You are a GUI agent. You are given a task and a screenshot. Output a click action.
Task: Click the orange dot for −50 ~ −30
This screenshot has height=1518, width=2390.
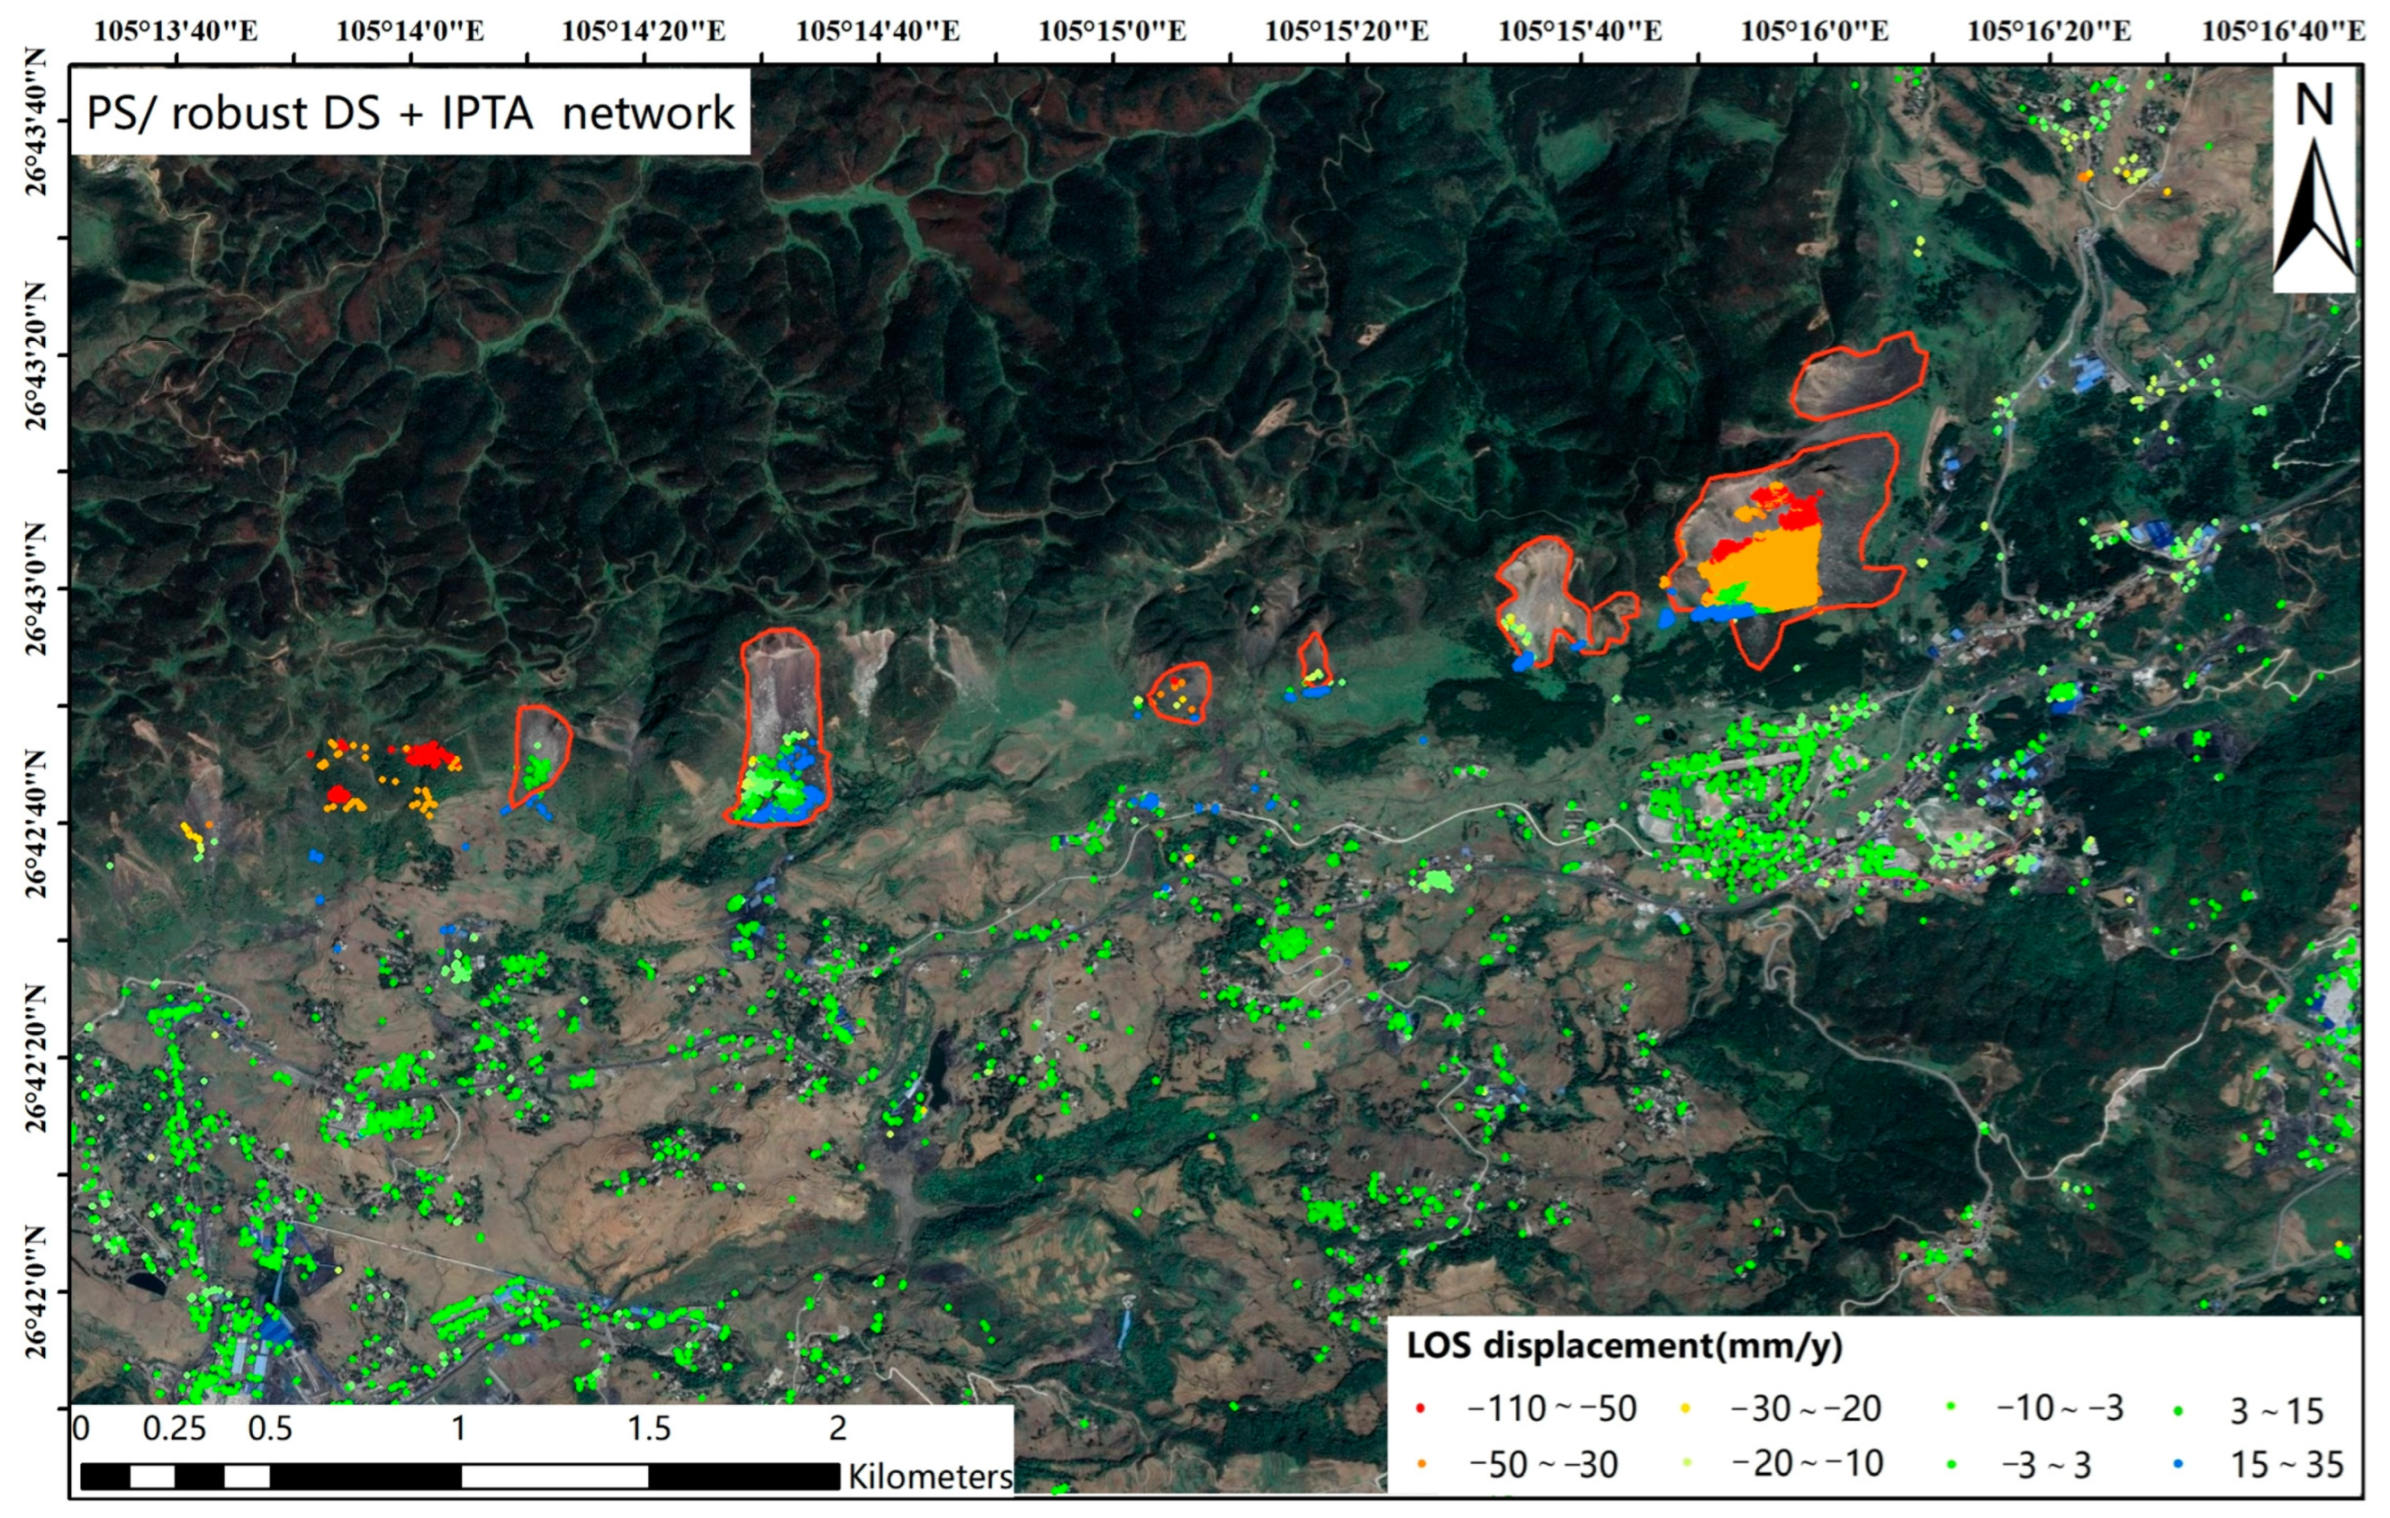click(1420, 1465)
